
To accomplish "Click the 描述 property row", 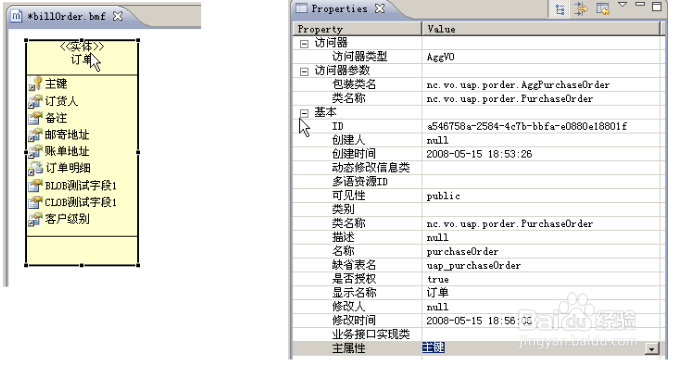I will pyautogui.click(x=476, y=237).
